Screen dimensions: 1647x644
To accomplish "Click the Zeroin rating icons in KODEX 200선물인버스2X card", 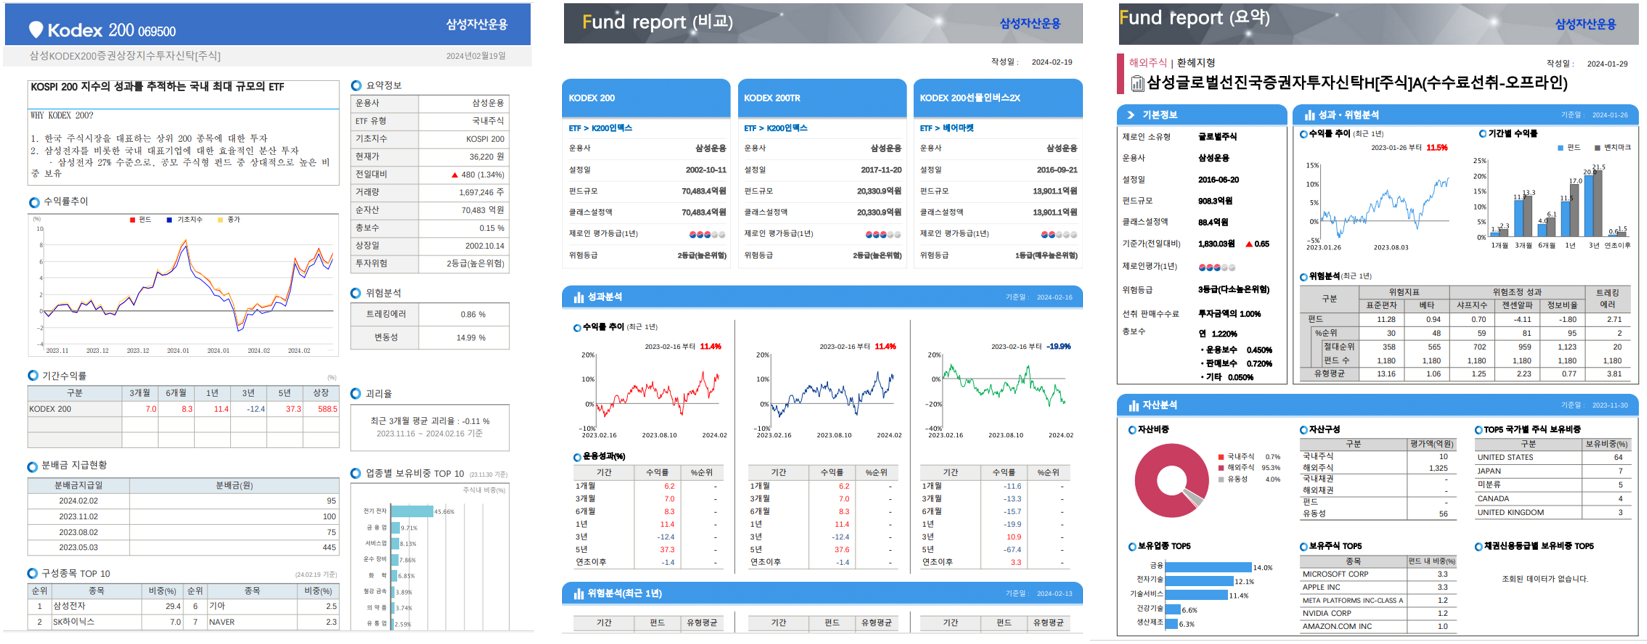I will 1059,234.
